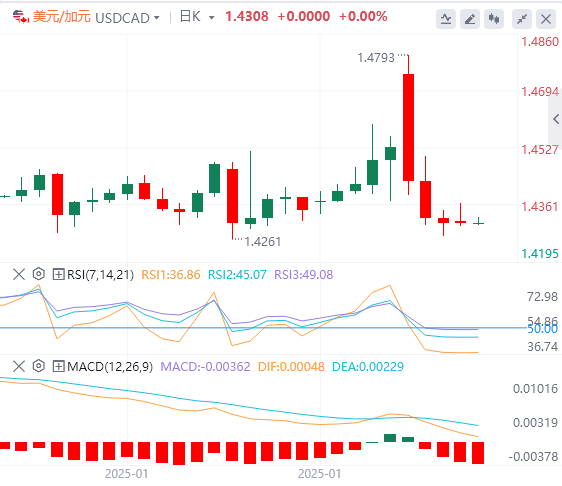Click the DEA:0.00229 value

coord(368,367)
